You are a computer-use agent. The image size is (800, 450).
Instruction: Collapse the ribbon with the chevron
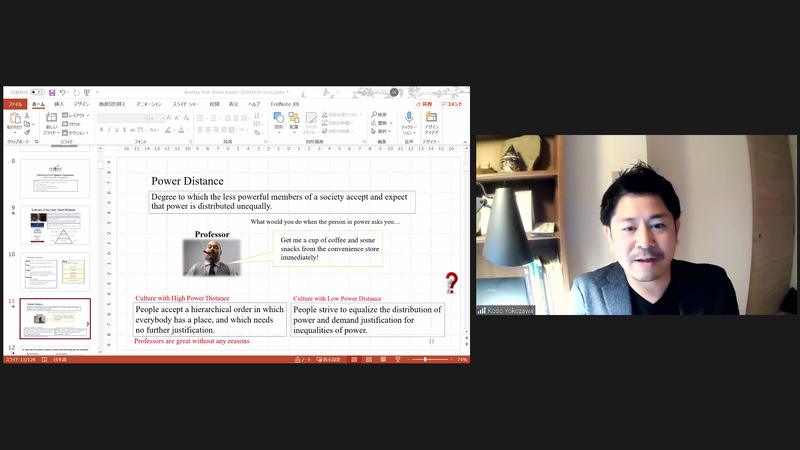click(x=465, y=142)
